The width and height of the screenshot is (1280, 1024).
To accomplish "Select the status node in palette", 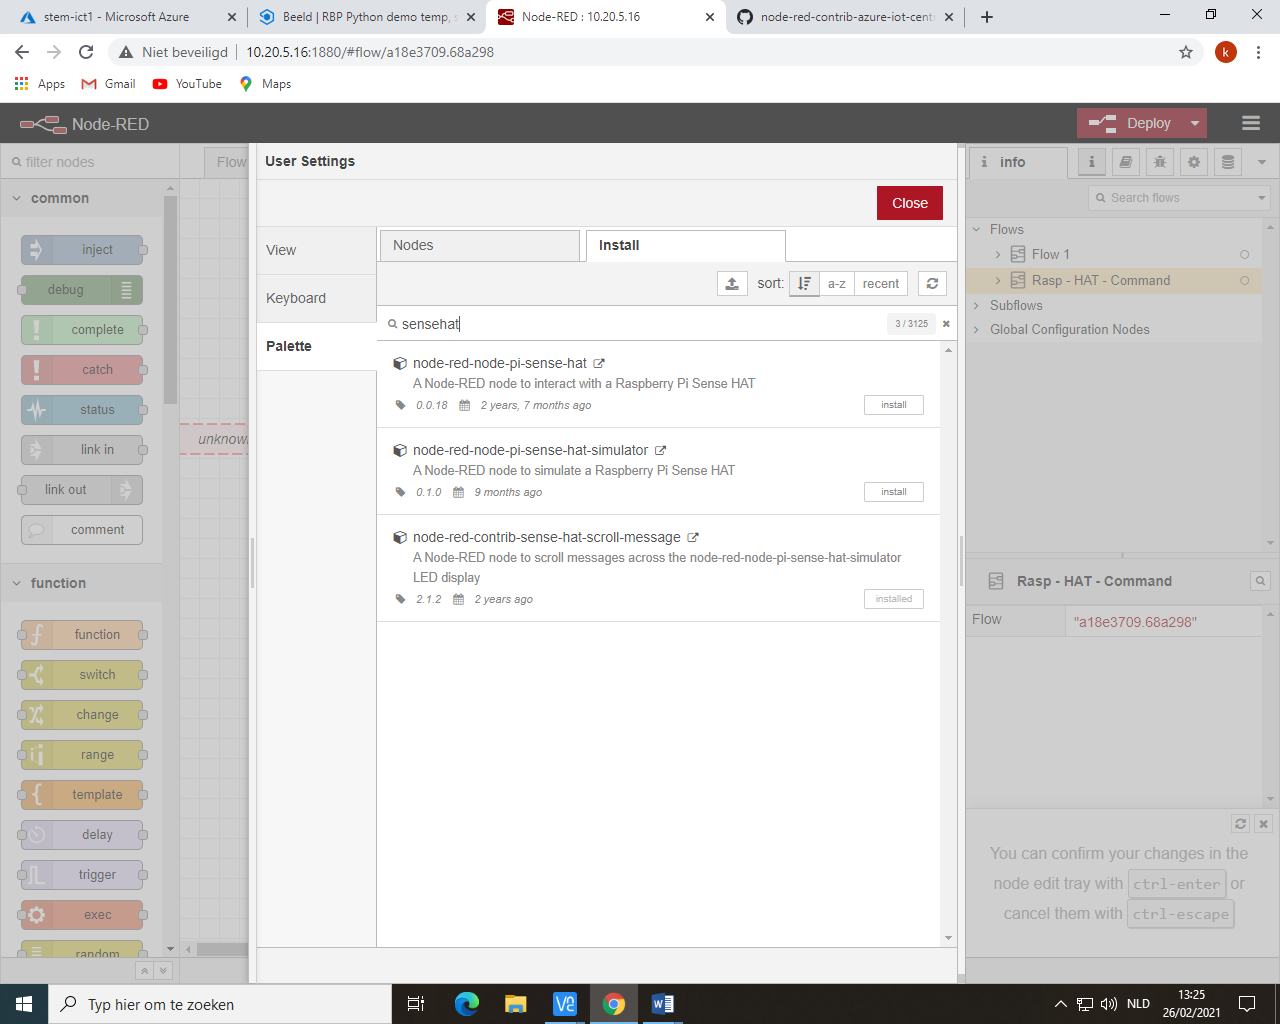I will pyautogui.click(x=82, y=410).
